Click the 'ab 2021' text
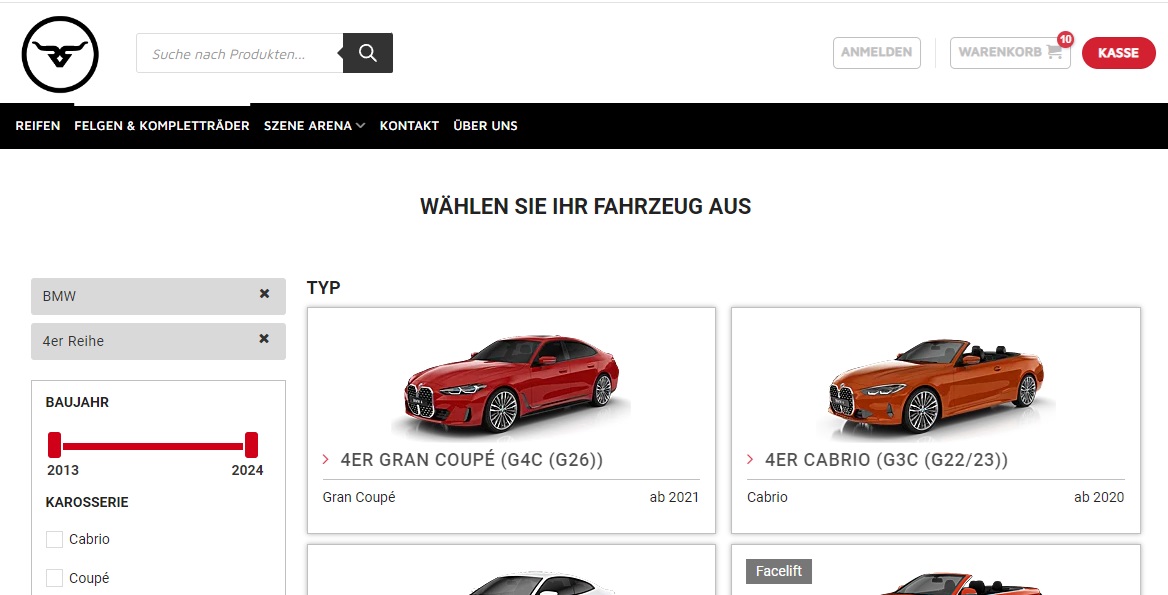This screenshot has width=1168, height=595. tap(674, 497)
